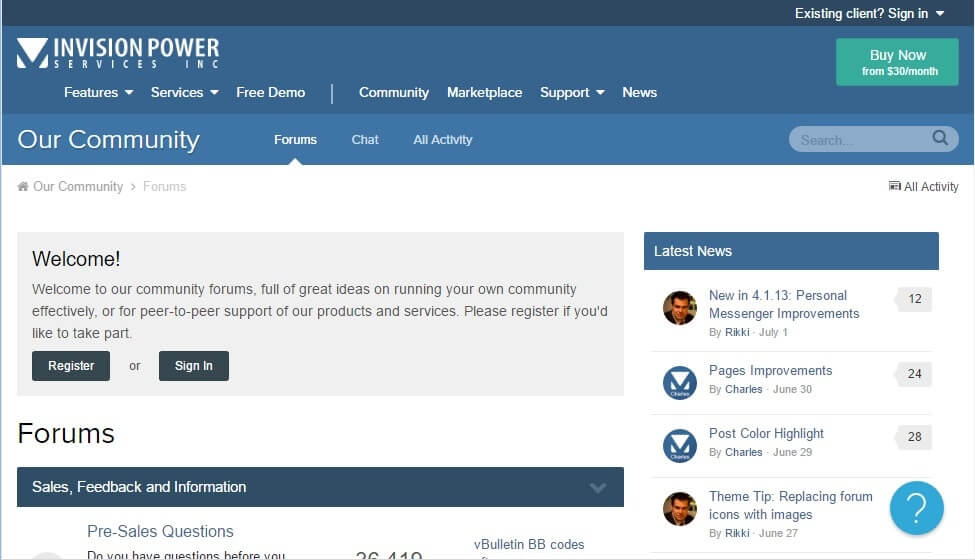Click Our Community breadcrumb link
The image size is (975, 560).
click(x=78, y=186)
